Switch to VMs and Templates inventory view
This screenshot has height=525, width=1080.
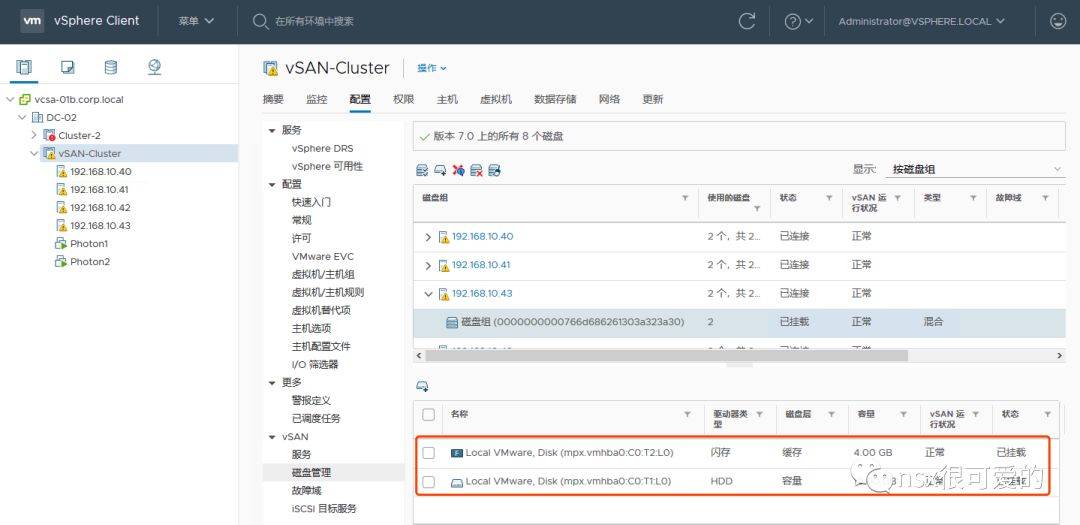[67, 67]
